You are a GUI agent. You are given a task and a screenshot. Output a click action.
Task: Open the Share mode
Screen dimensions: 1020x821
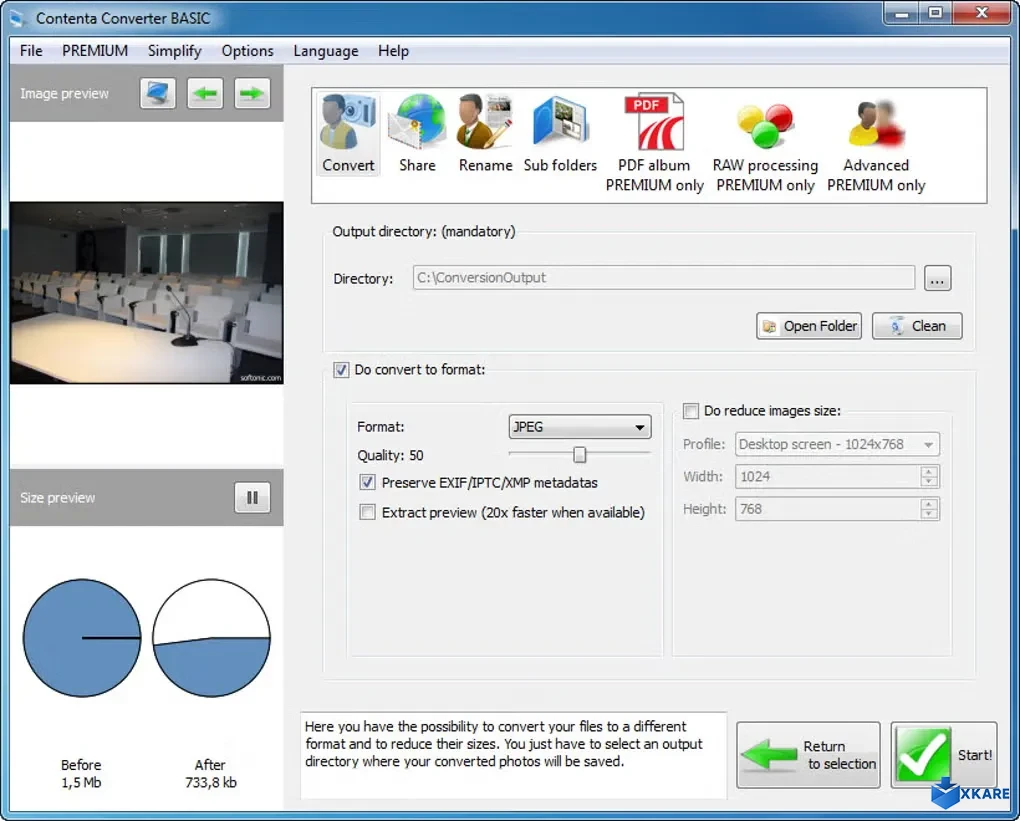click(x=417, y=134)
